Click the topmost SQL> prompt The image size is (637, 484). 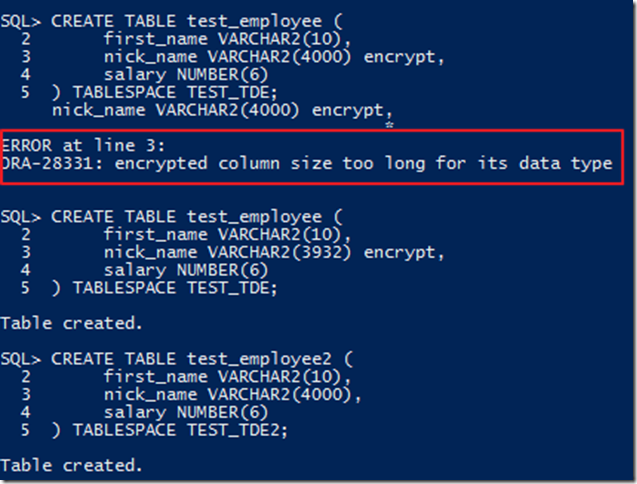[22, 20]
